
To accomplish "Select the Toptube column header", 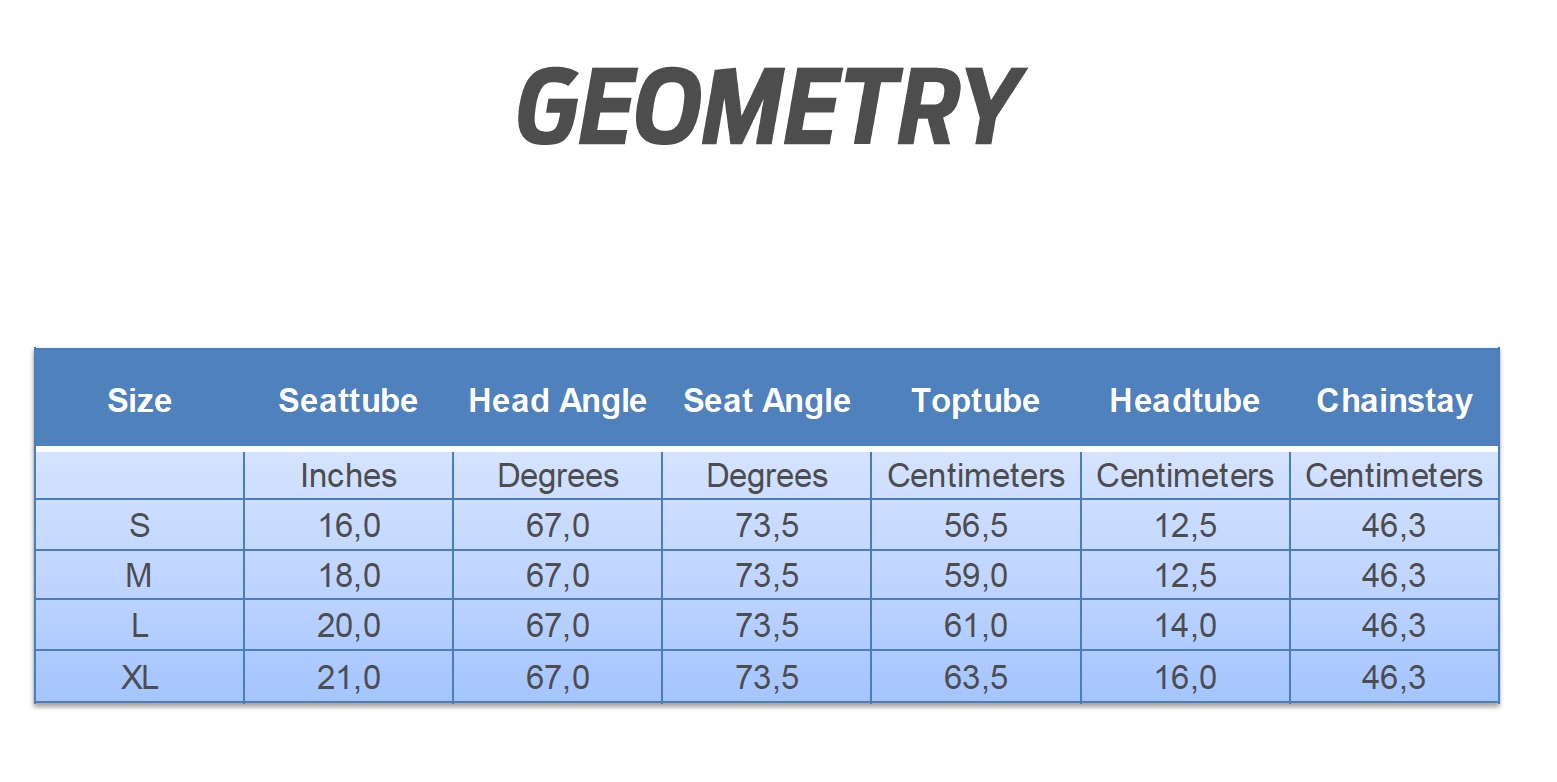I will click(x=975, y=401).
